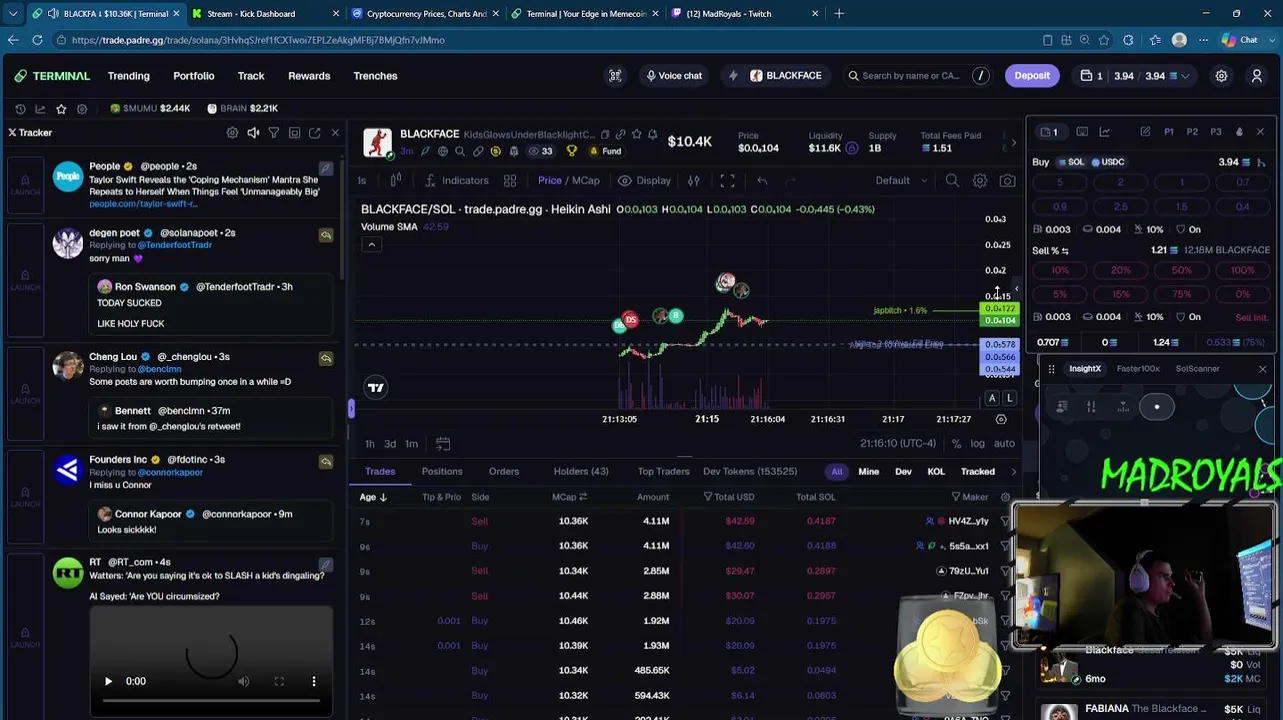
Task: Expand the wallet balance dropdown in the header
Action: [1186, 76]
